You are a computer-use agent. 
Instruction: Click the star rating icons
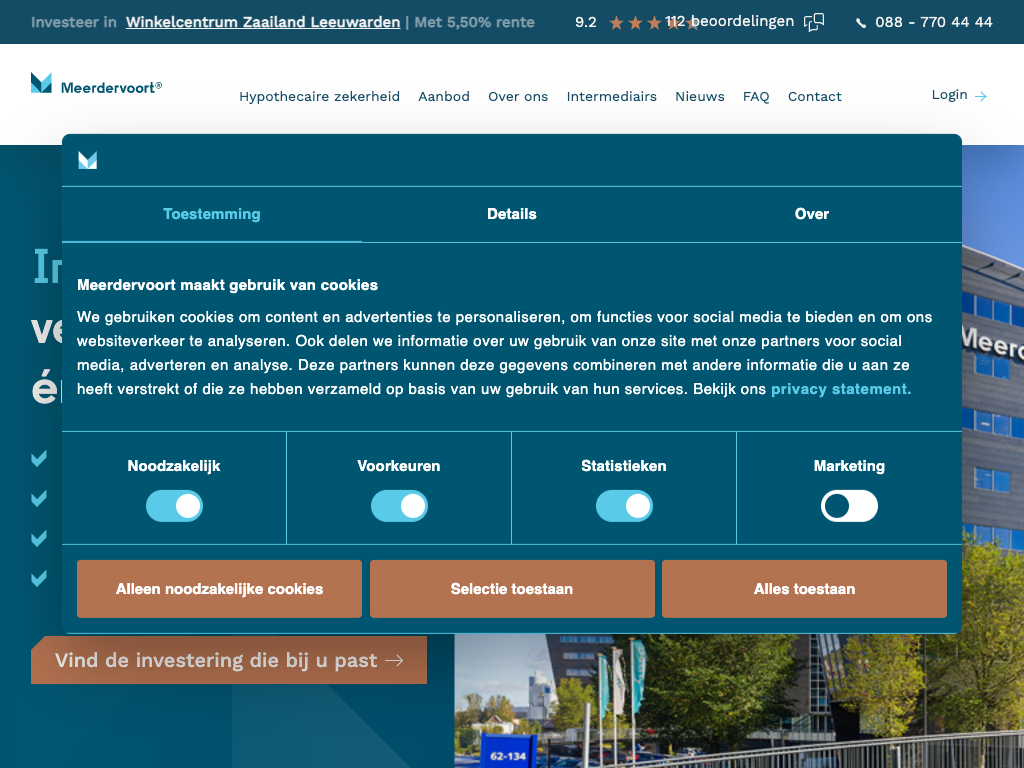[x=653, y=23]
